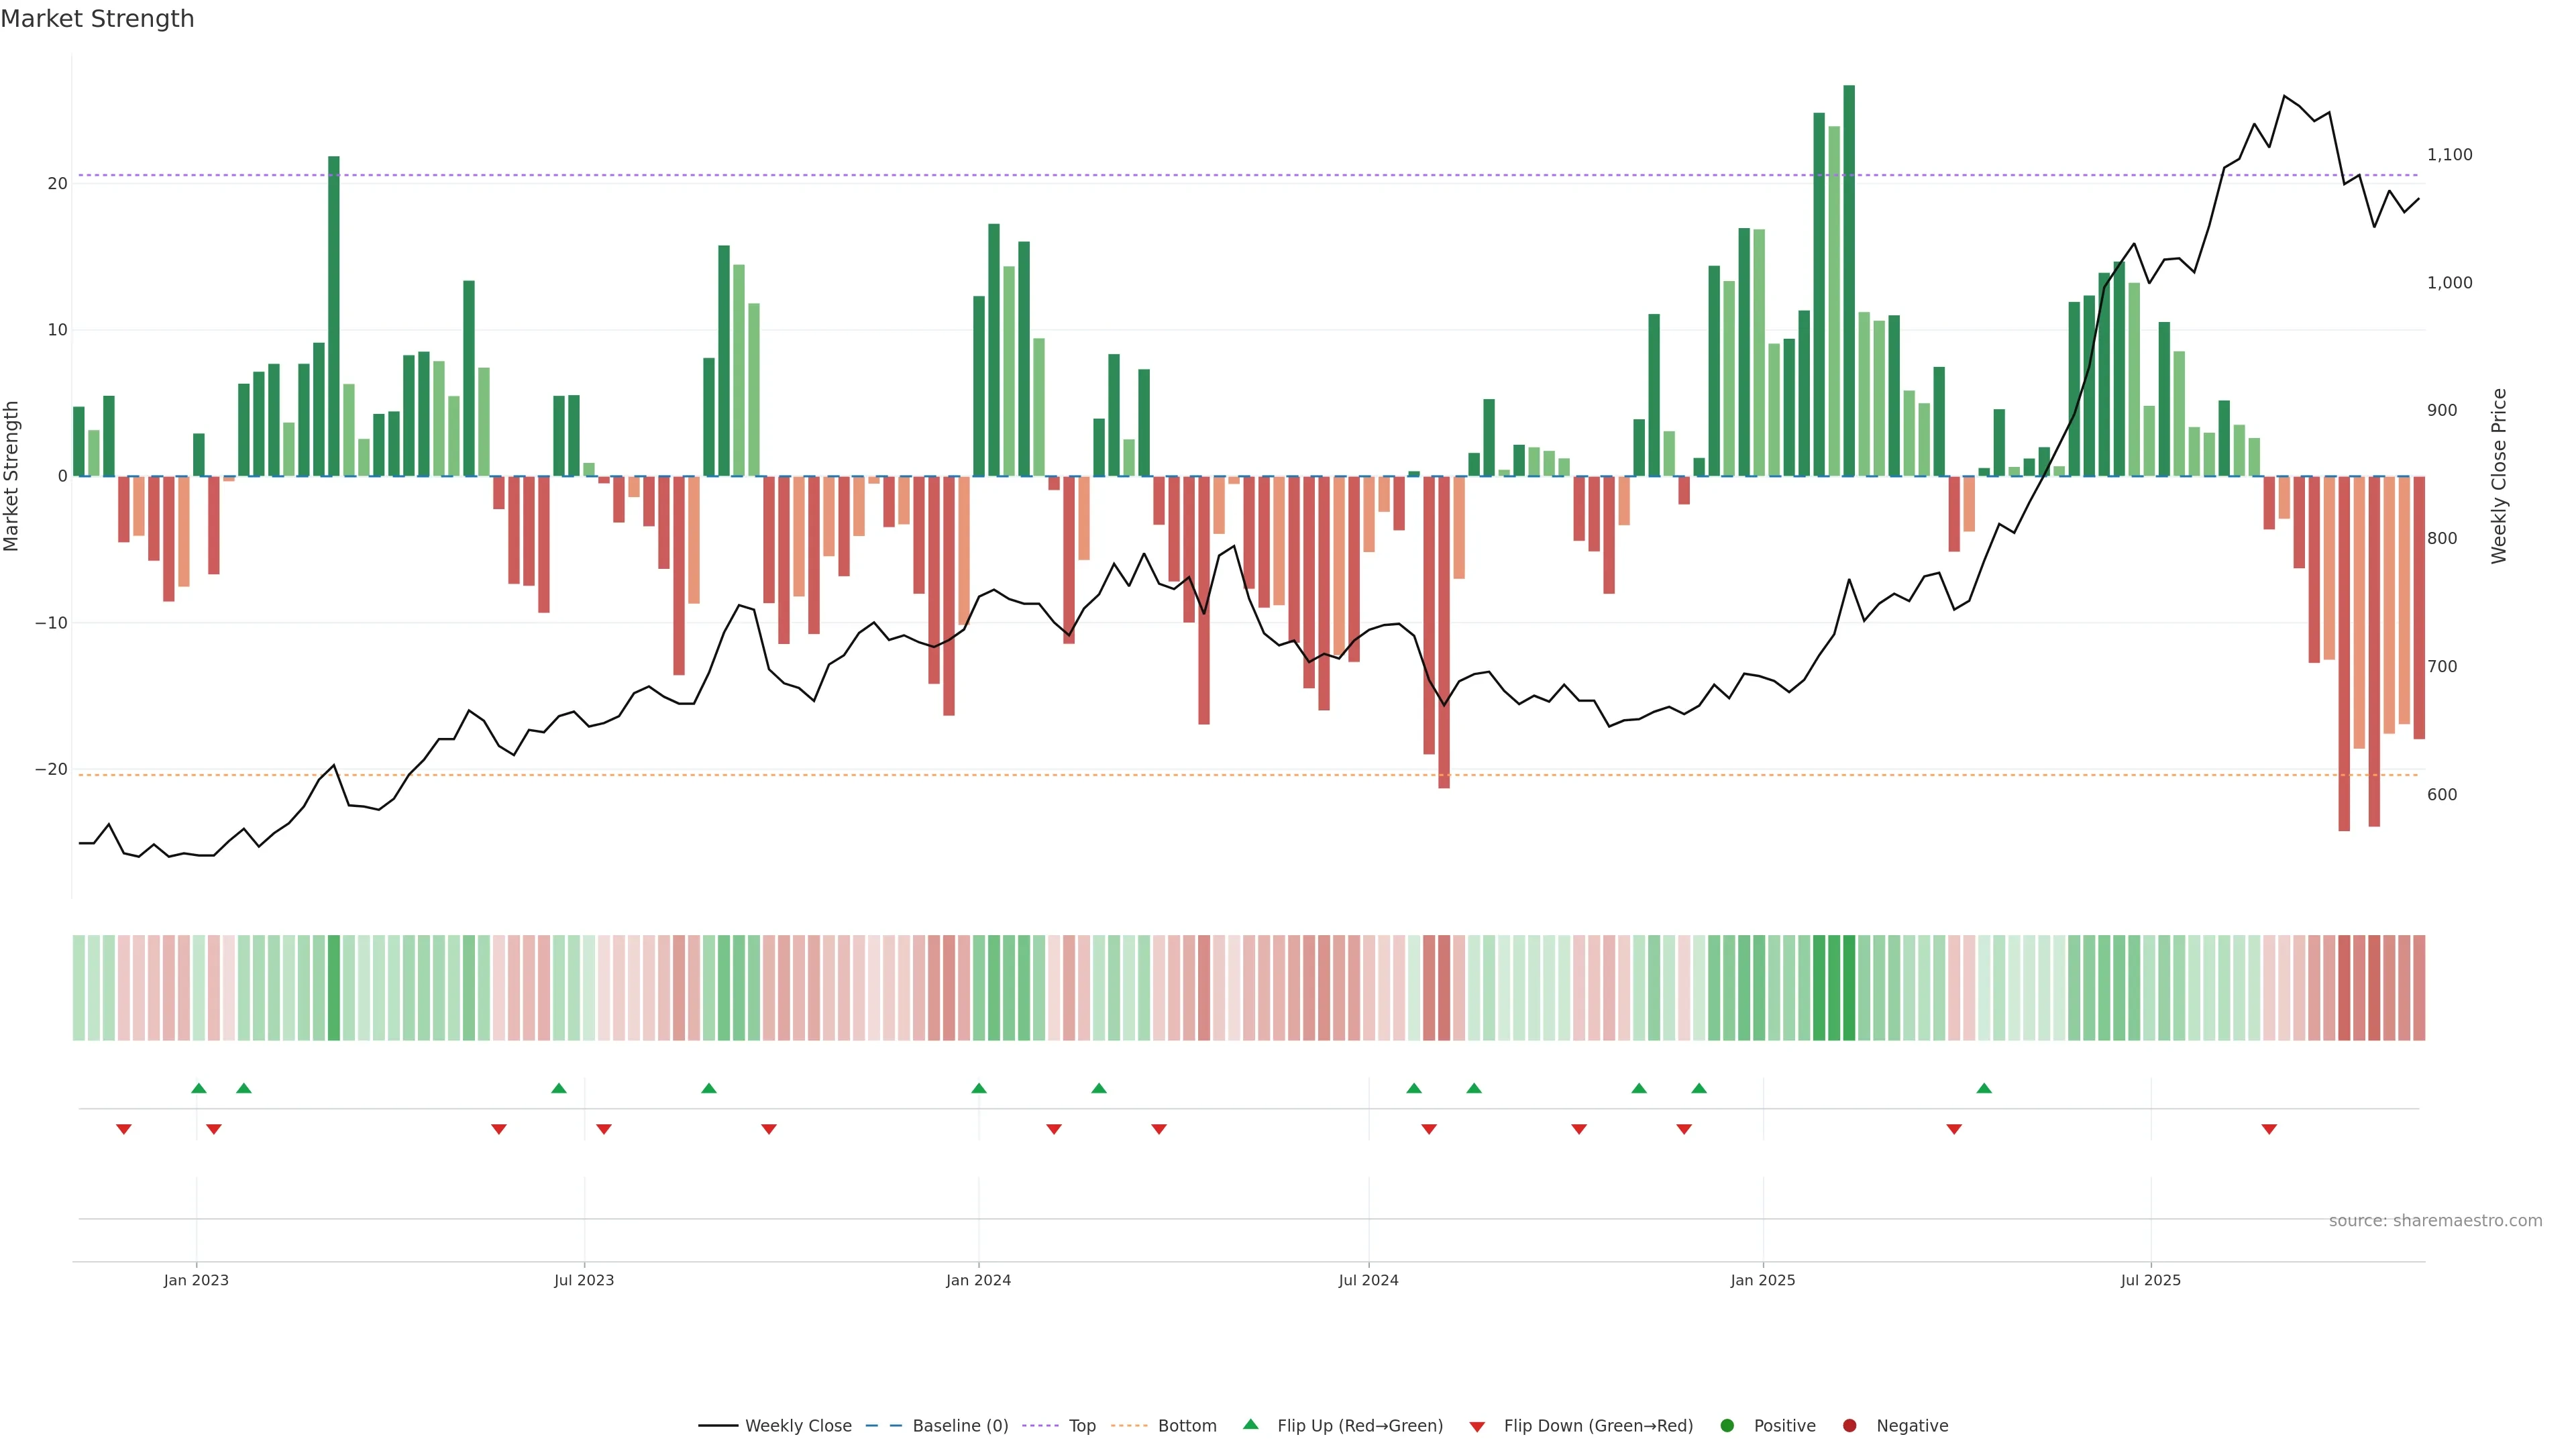The width and height of the screenshot is (2576, 1449).
Task: Click the Market Strength chart title
Action: pos(97,19)
